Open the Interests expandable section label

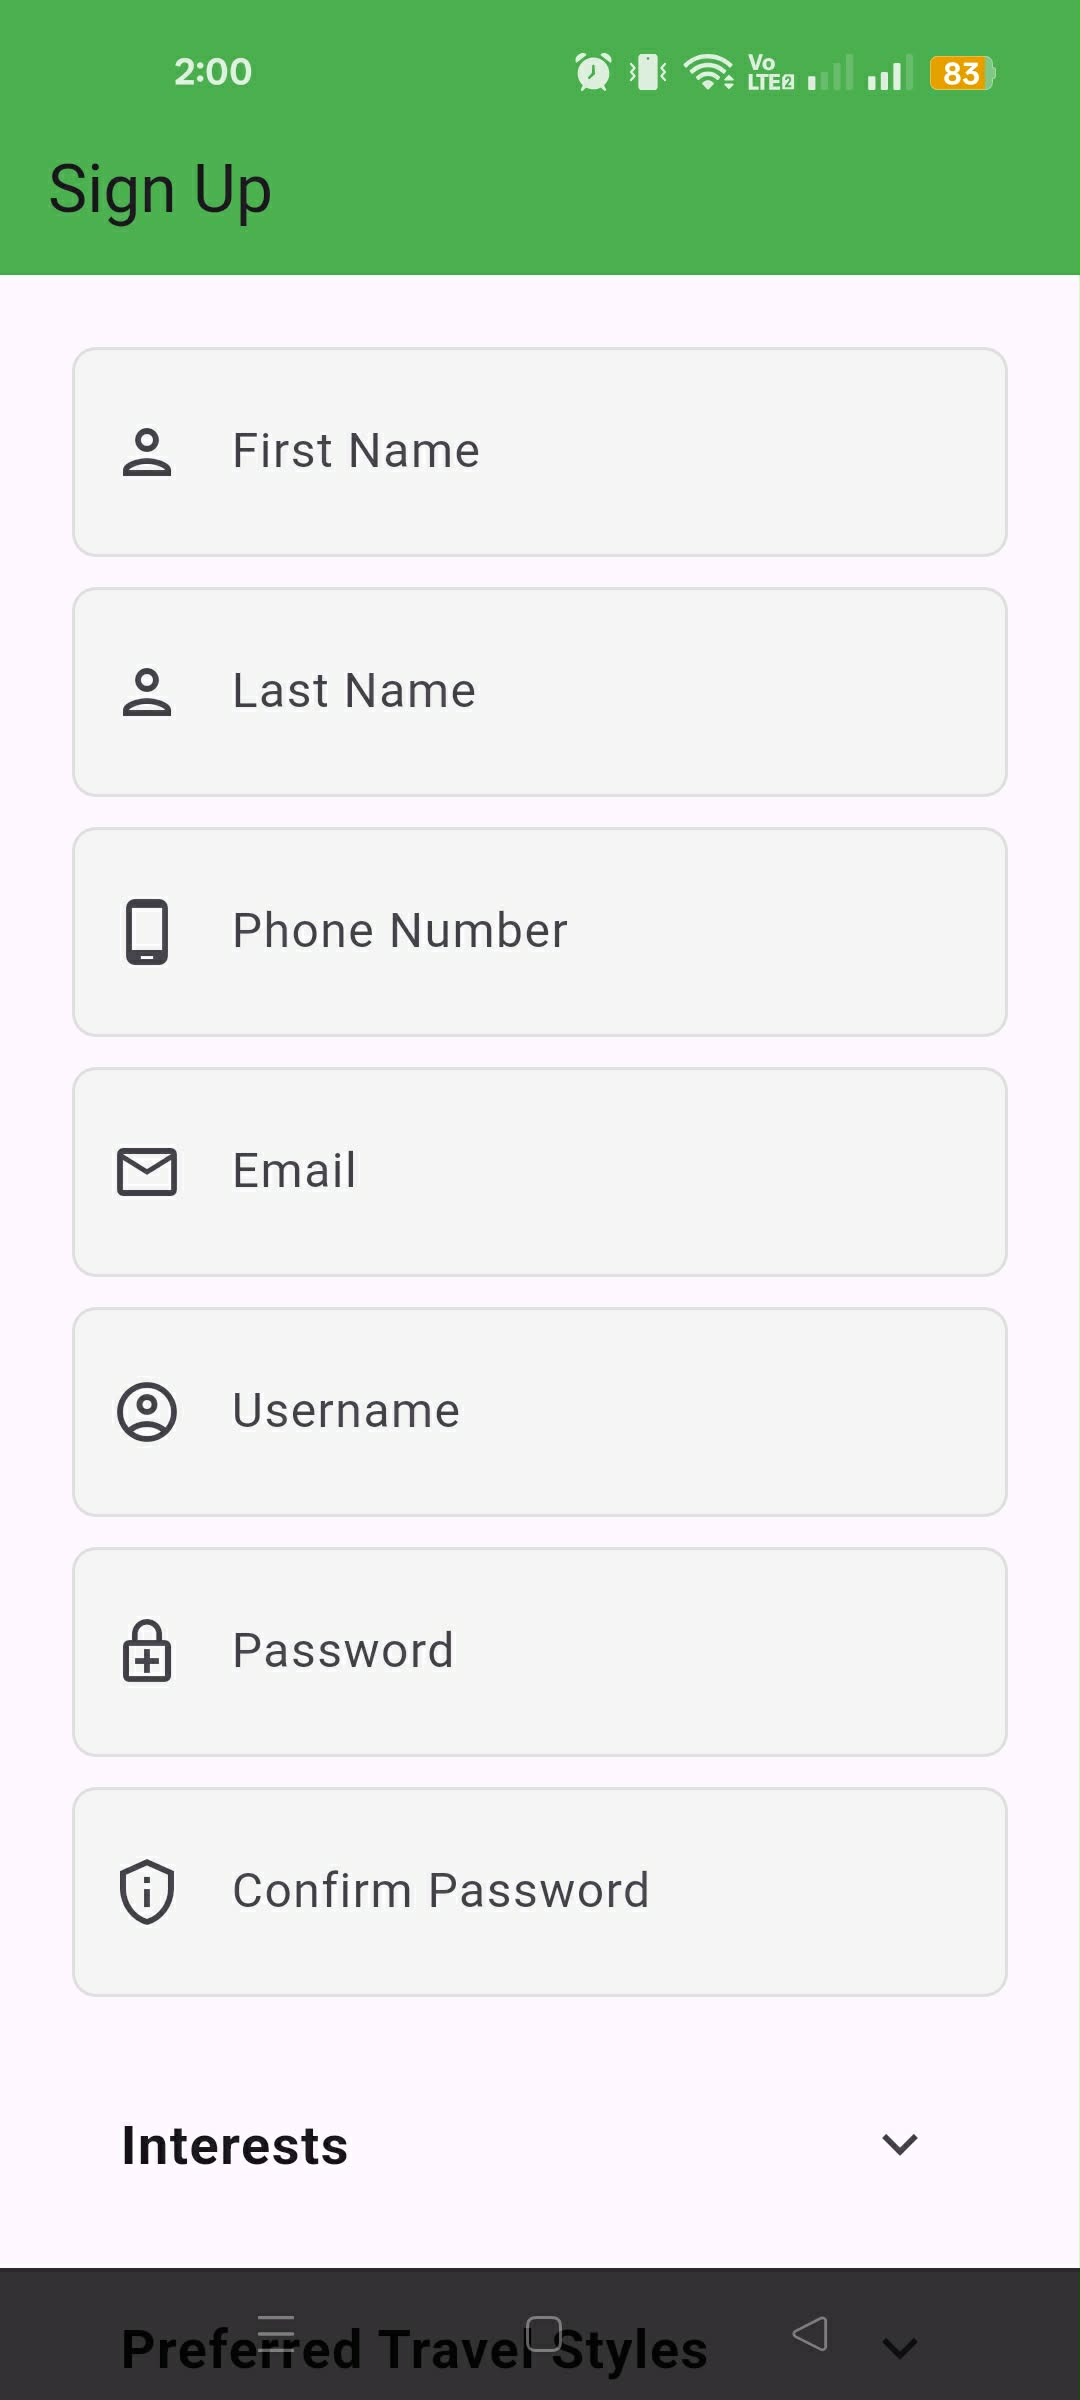235,2146
